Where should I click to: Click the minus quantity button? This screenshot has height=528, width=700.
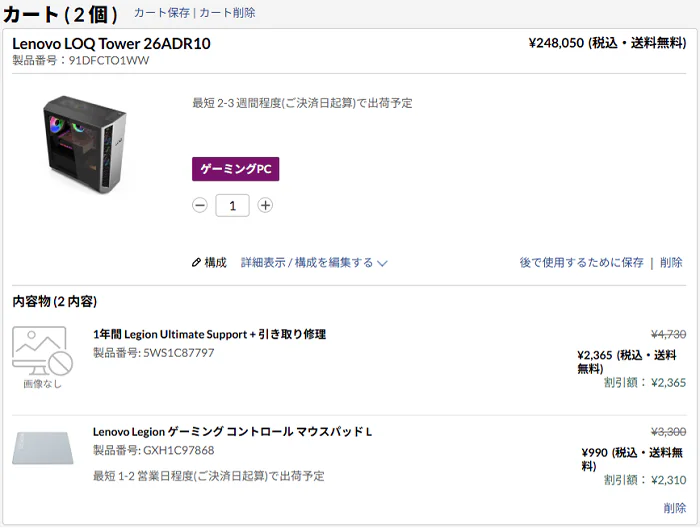coord(200,205)
